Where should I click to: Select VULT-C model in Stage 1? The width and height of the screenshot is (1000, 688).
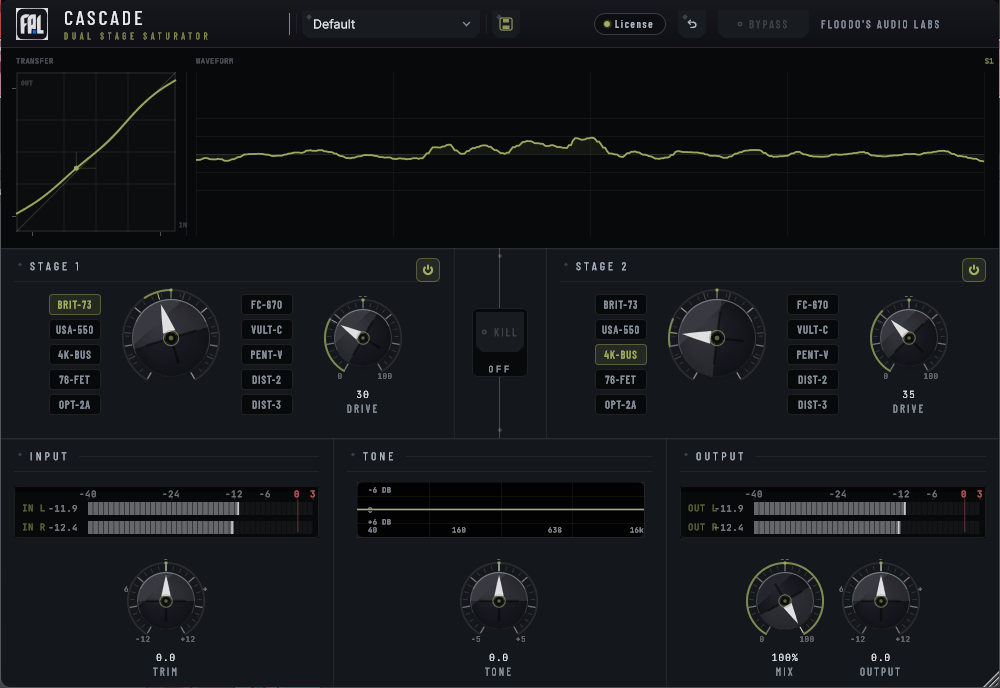[x=267, y=330]
